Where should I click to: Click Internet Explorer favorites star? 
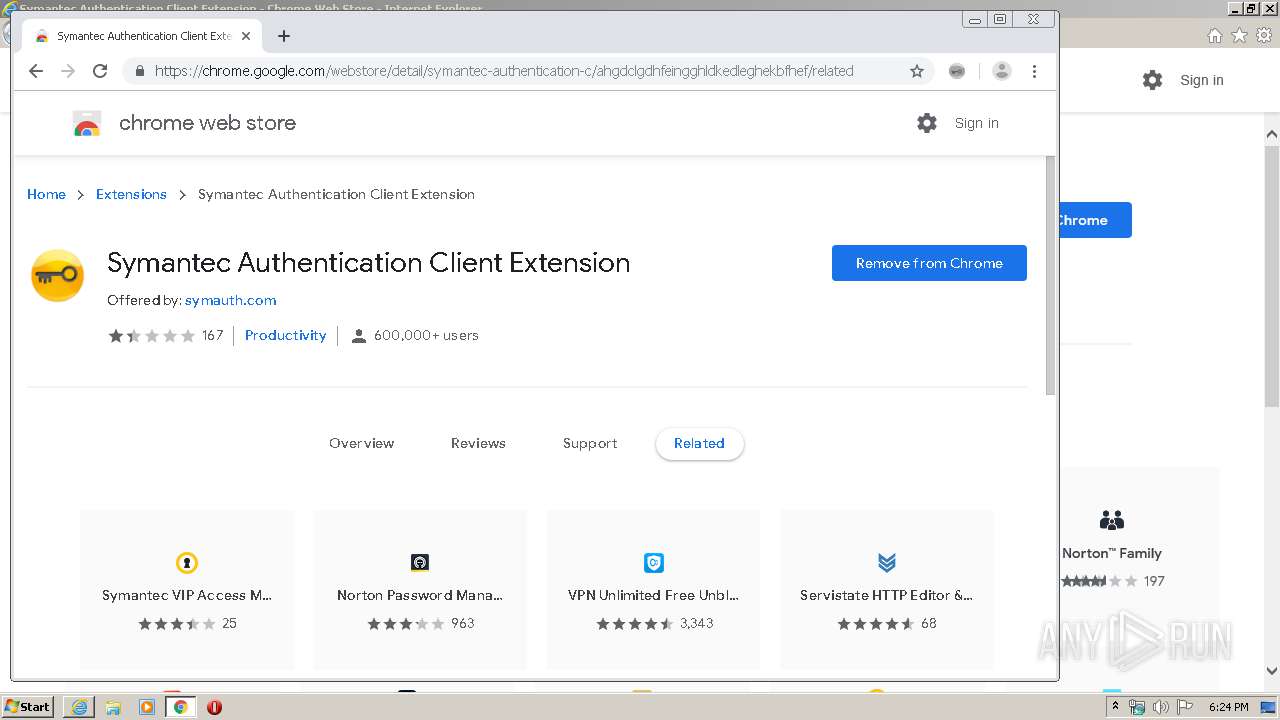pyautogui.click(x=1239, y=36)
